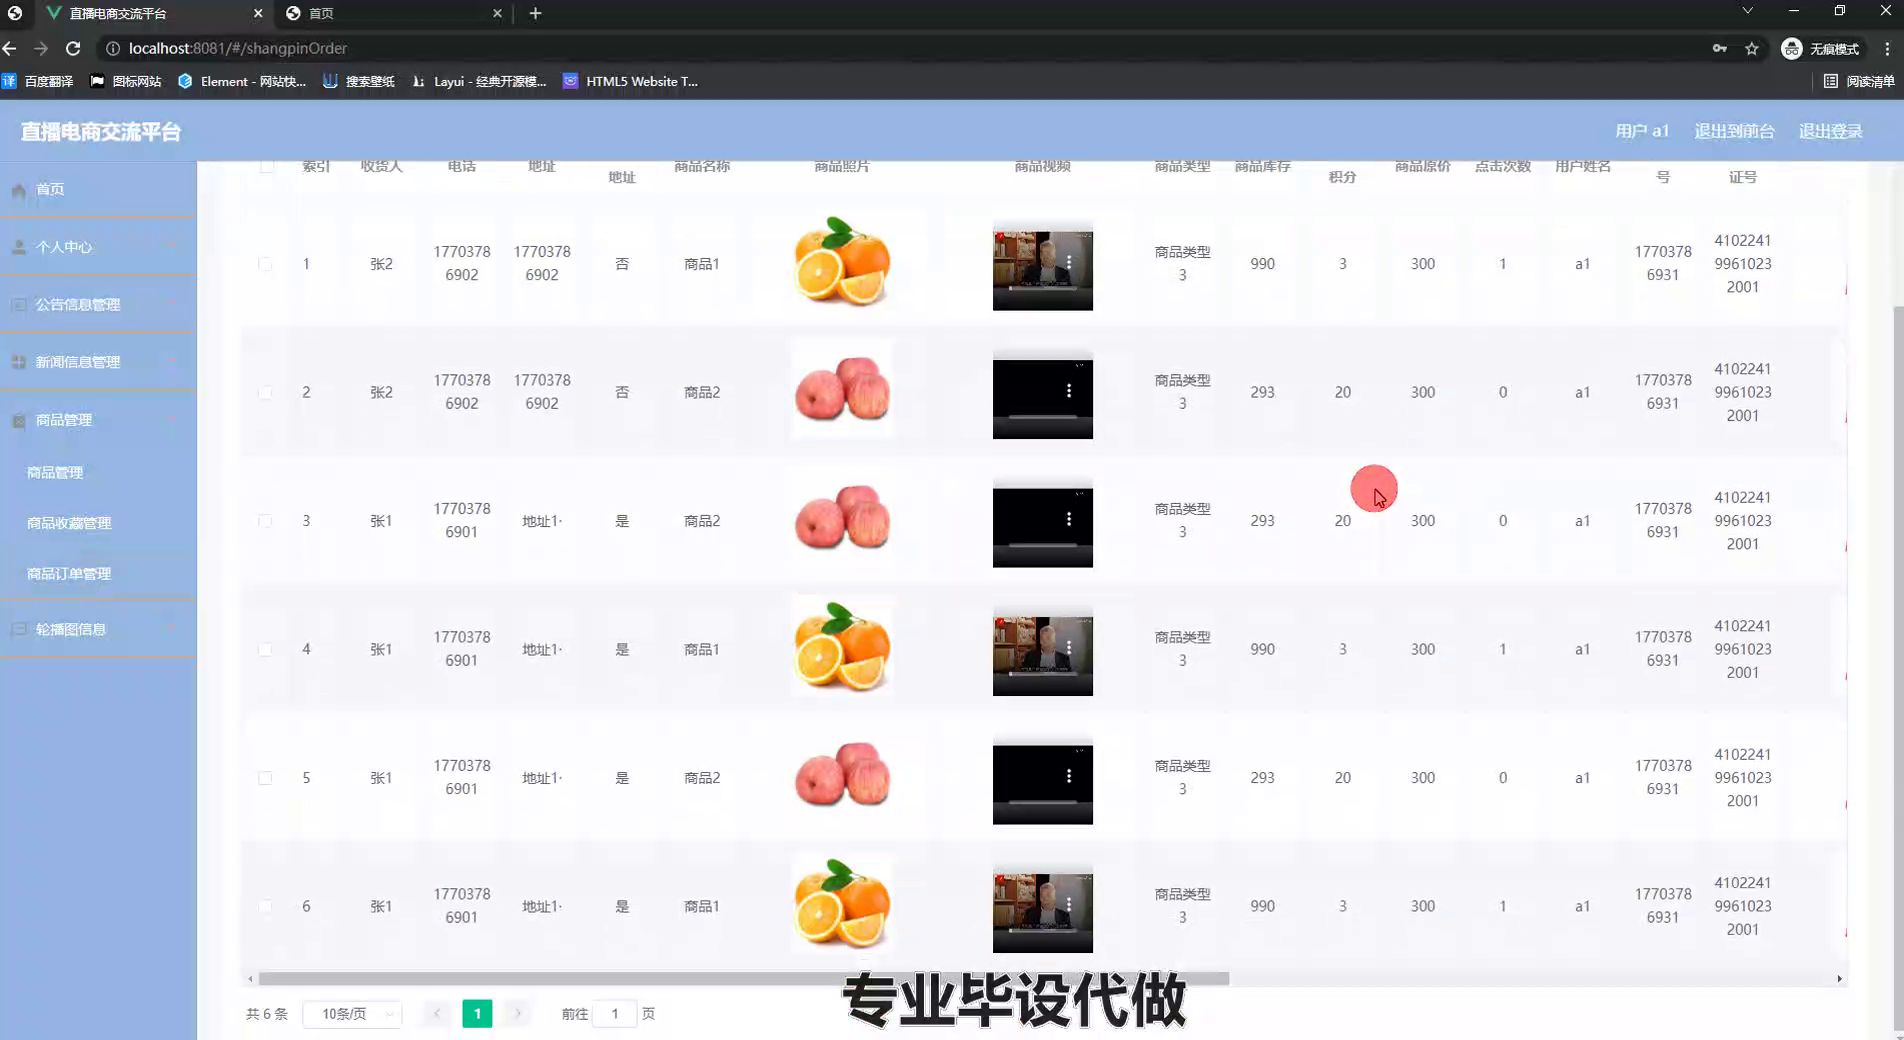
Task: Tick the checkbox for order row 2
Action: point(265,392)
